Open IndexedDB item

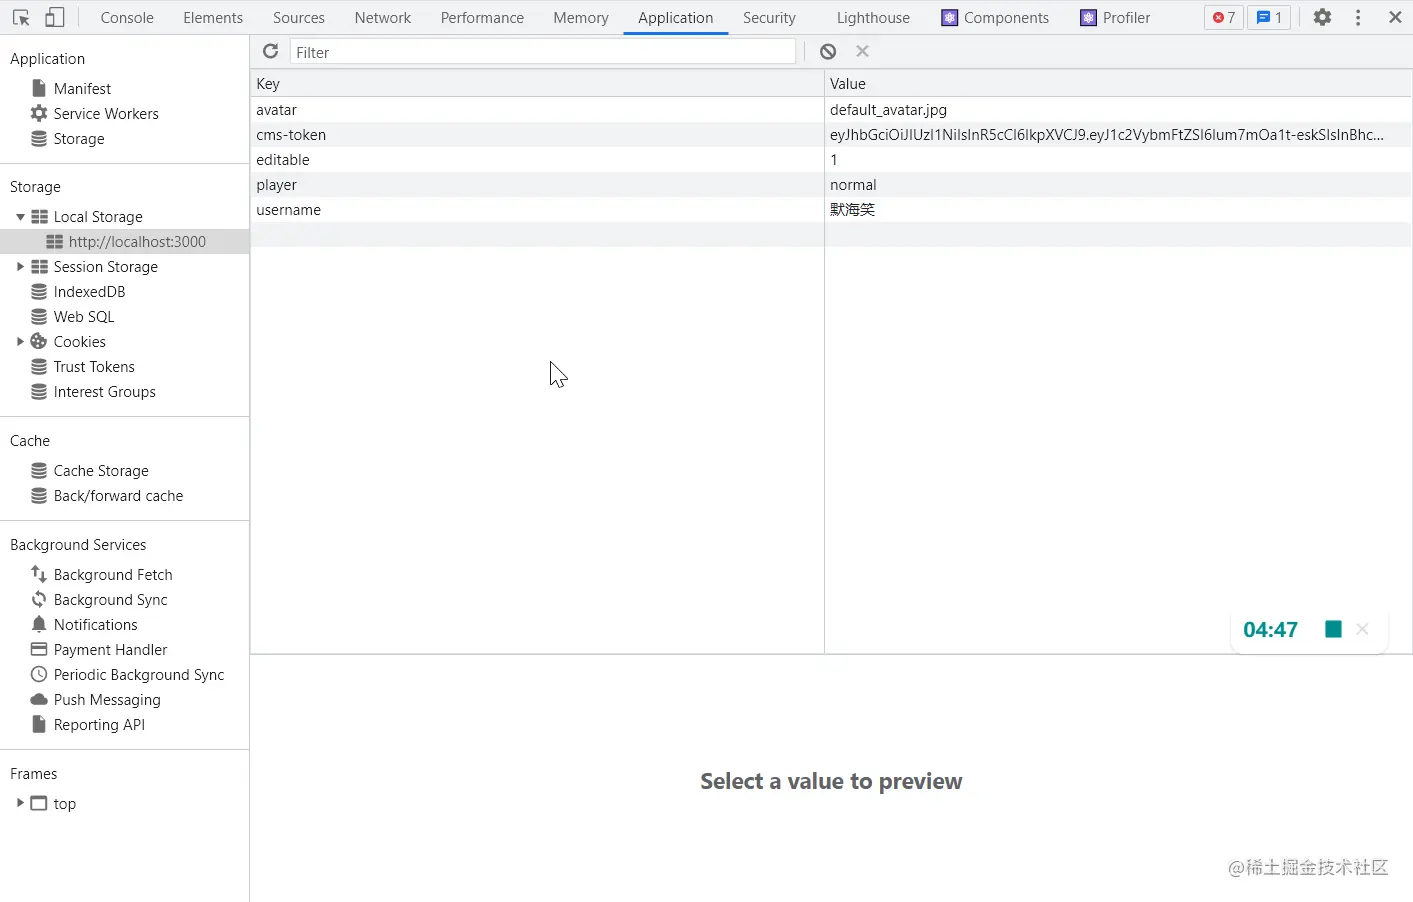point(89,291)
